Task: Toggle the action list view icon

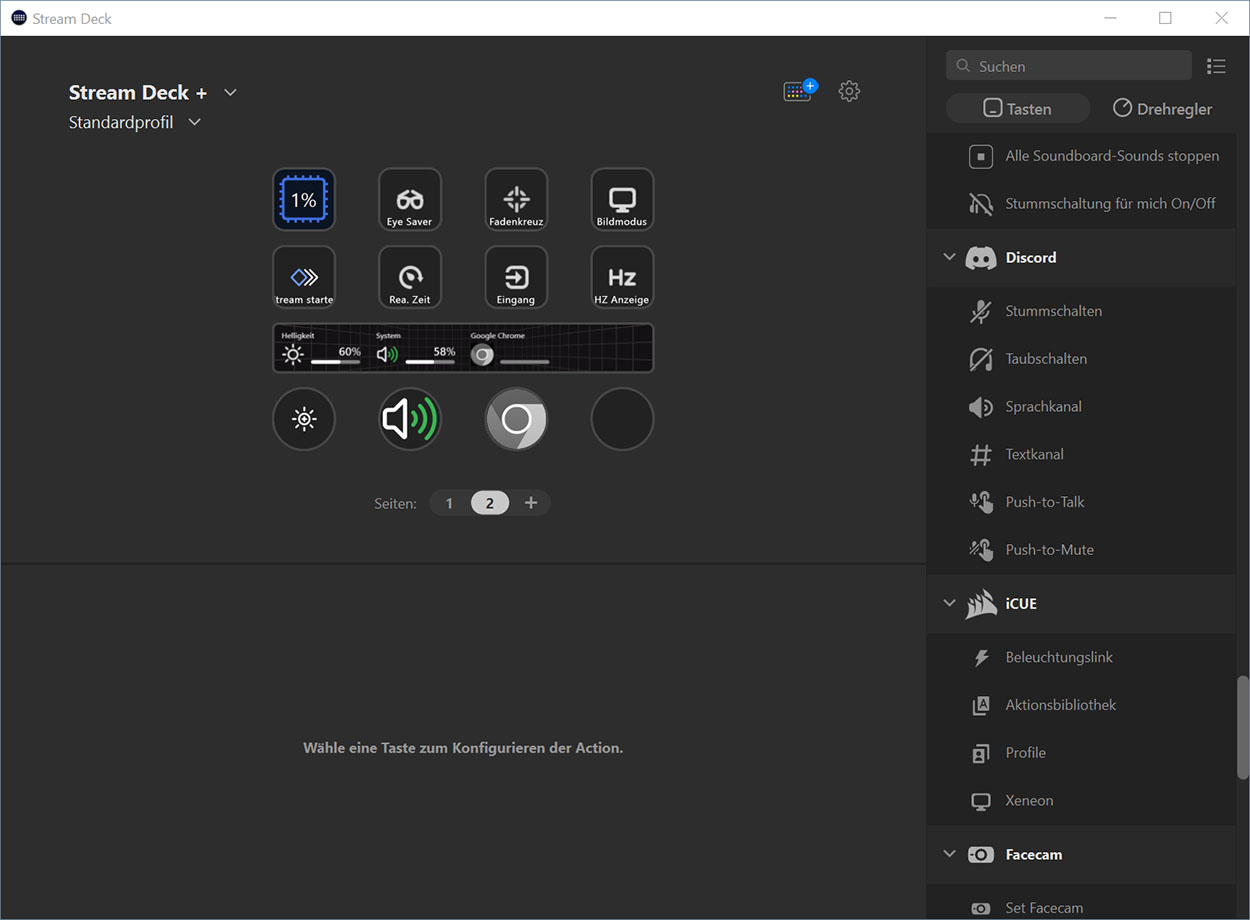Action: pyautogui.click(x=1216, y=66)
